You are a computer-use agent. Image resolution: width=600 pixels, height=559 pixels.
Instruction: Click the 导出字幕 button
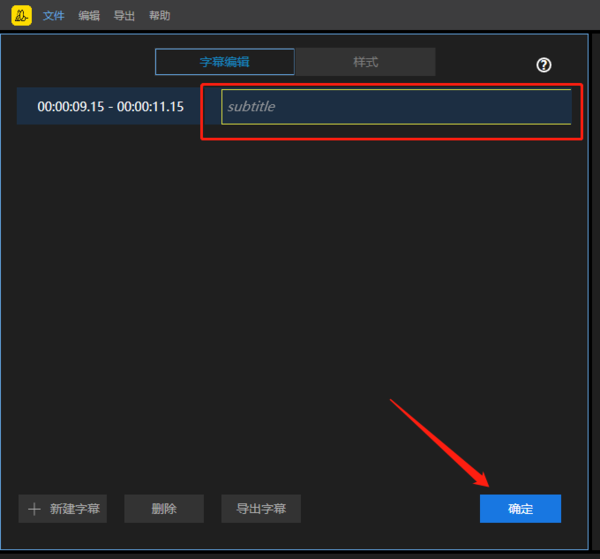pos(261,508)
